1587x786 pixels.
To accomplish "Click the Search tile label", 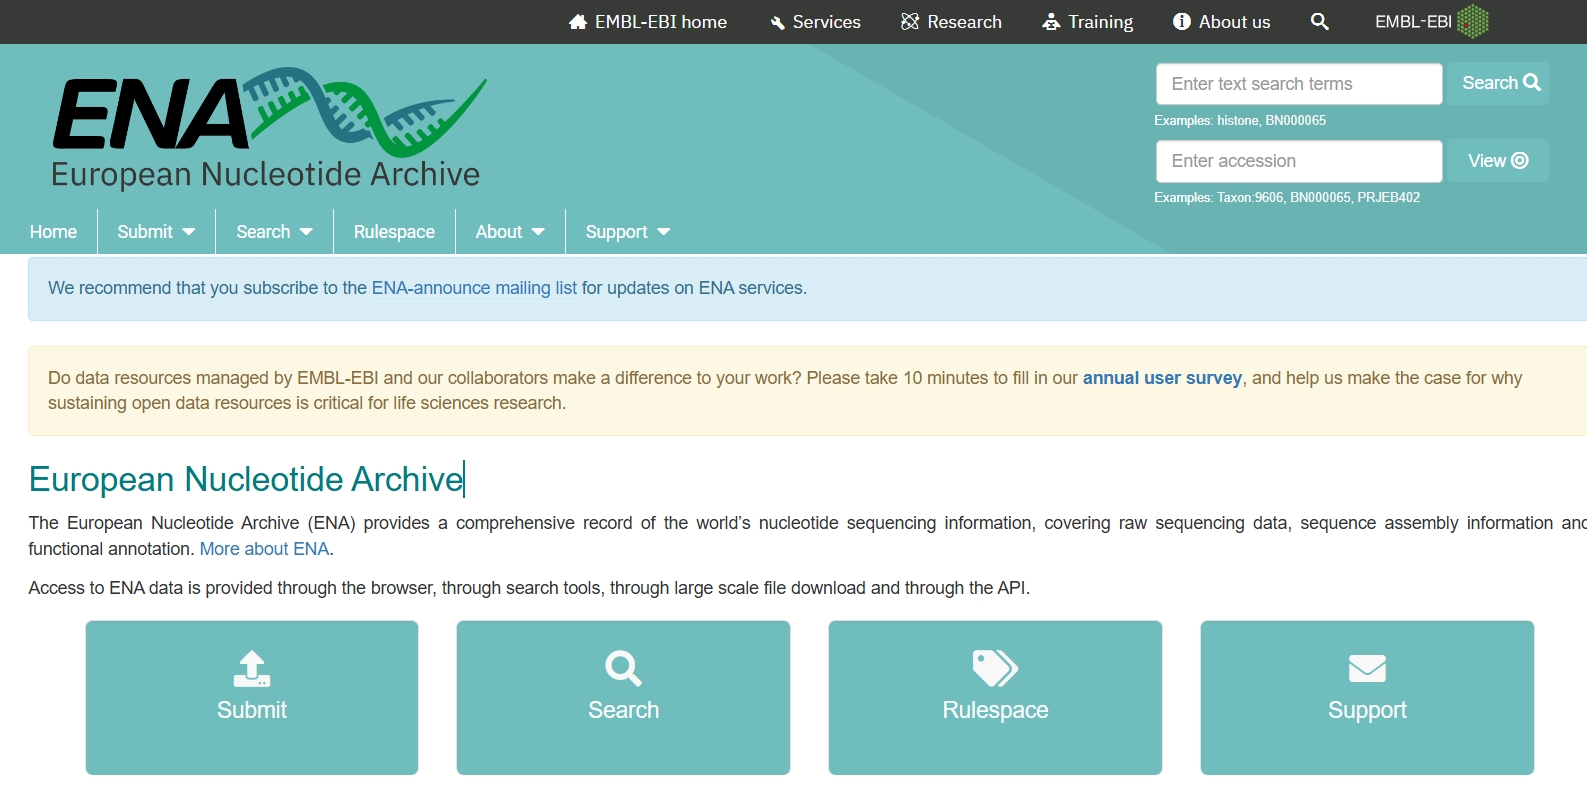I will [x=623, y=710].
